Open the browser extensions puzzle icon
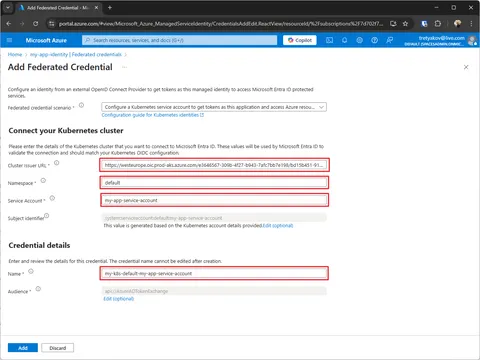This screenshot has width=480, height=360. pos(438,24)
